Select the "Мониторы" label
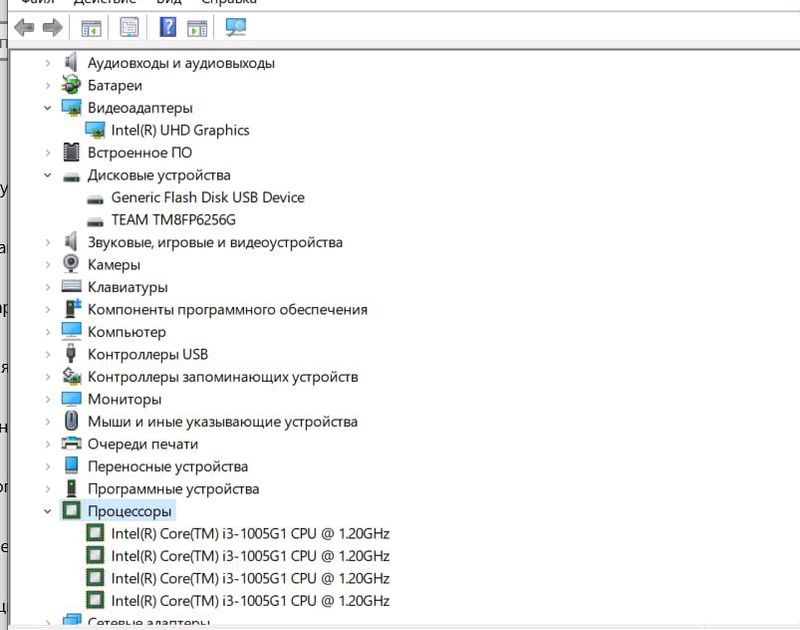Image resolution: width=800 pixels, height=630 pixels. [x=124, y=399]
